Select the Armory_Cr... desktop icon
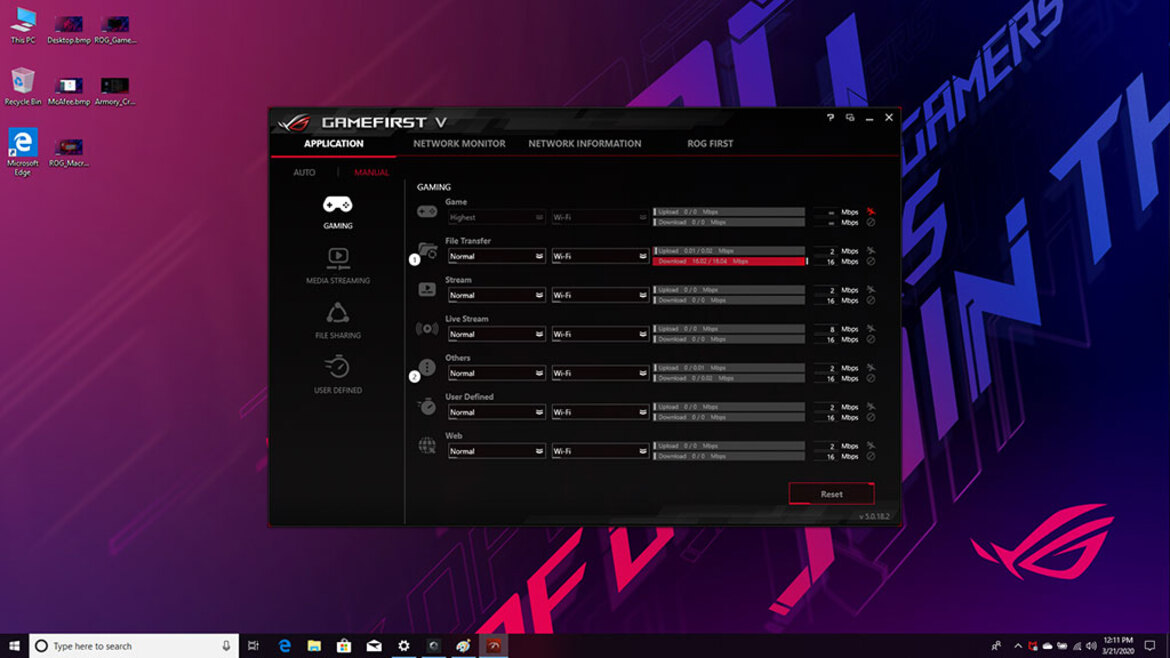 coord(115,91)
